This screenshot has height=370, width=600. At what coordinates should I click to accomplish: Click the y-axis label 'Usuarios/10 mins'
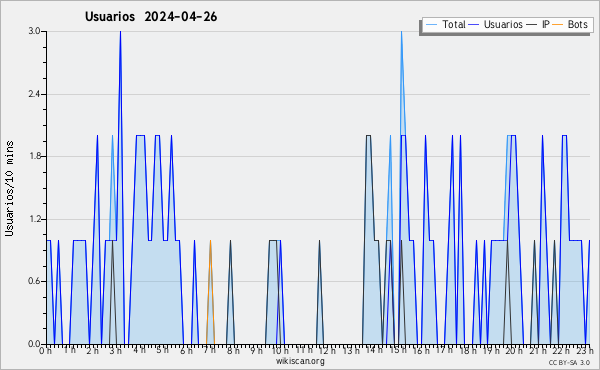[9, 188]
